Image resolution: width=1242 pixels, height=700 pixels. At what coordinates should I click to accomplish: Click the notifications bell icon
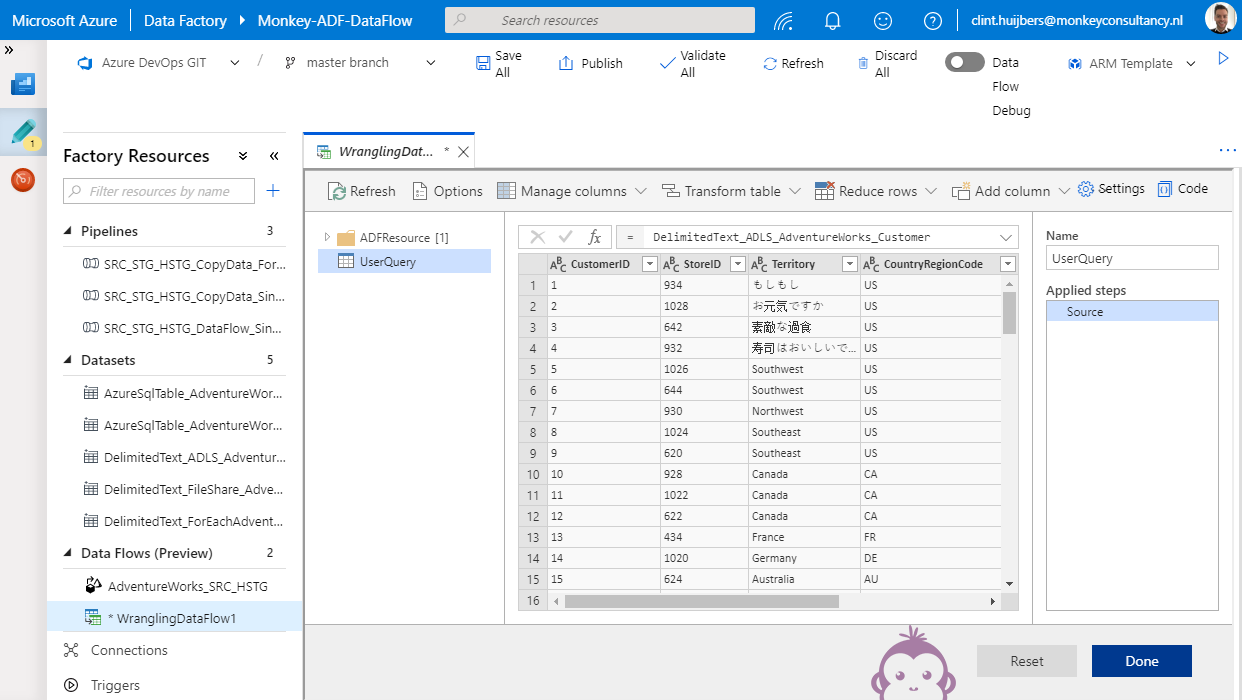click(x=832, y=20)
